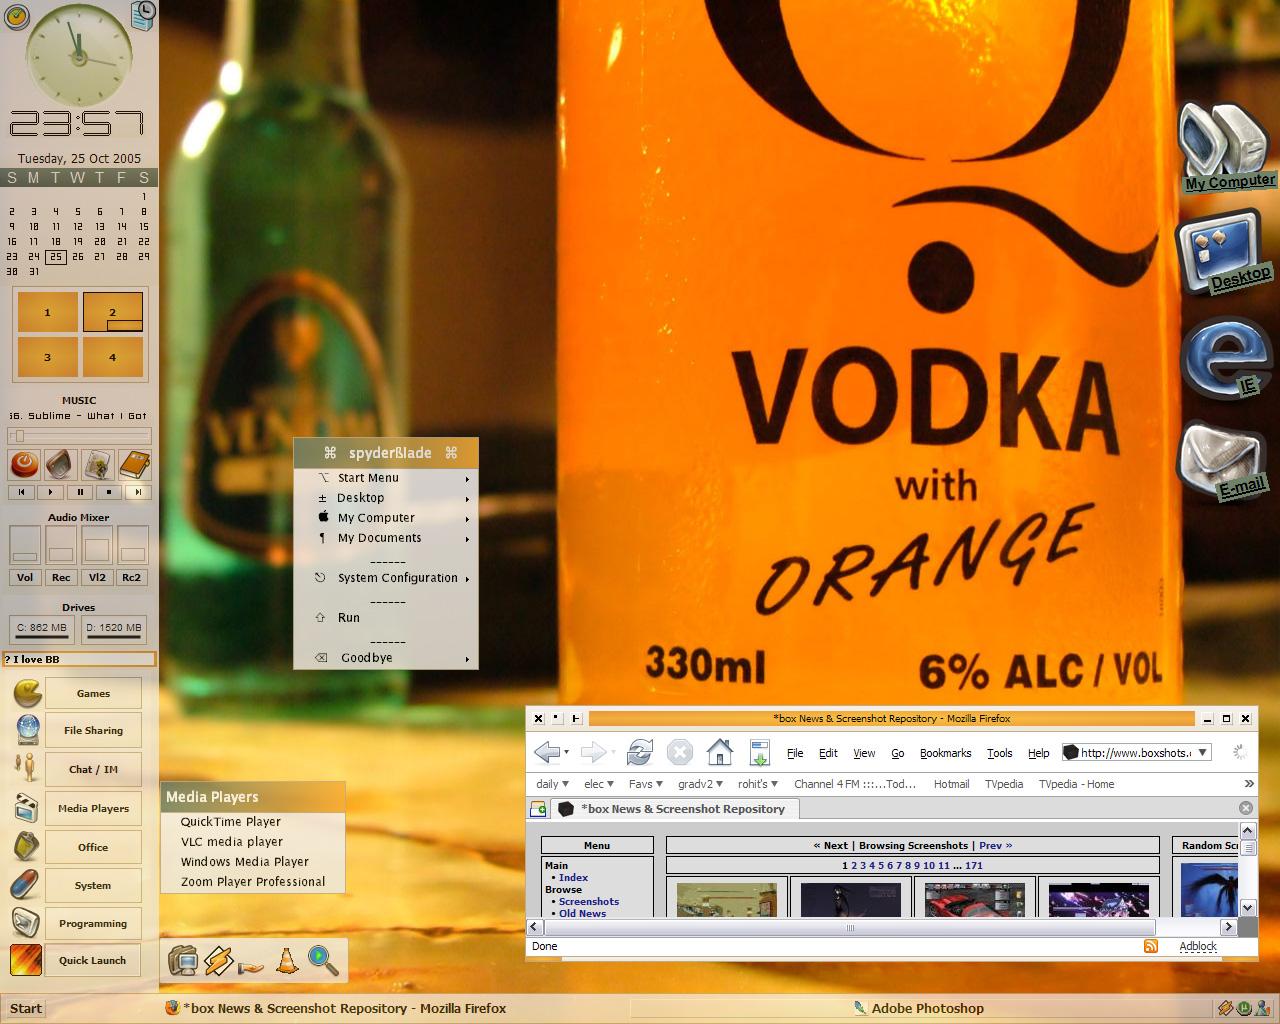Toggle the Rc2 mixer button
This screenshot has height=1024, width=1280.
pyautogui.click(x=132, y=577)
